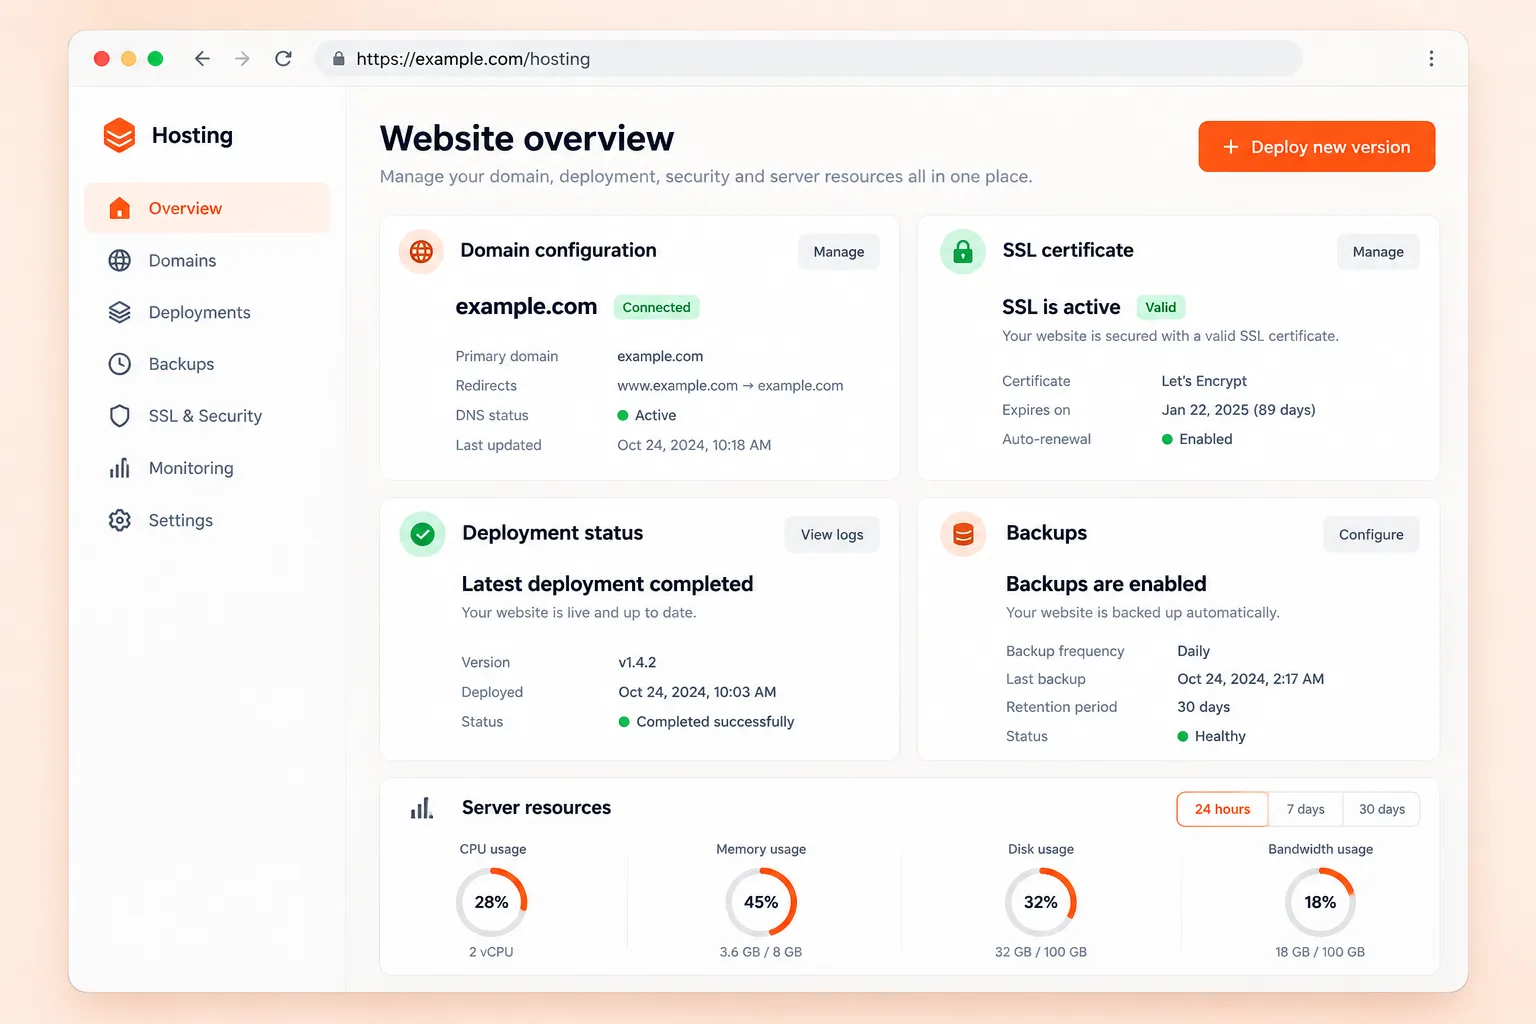
Task: Click the Valid SSL badge
Action: 1161,307
